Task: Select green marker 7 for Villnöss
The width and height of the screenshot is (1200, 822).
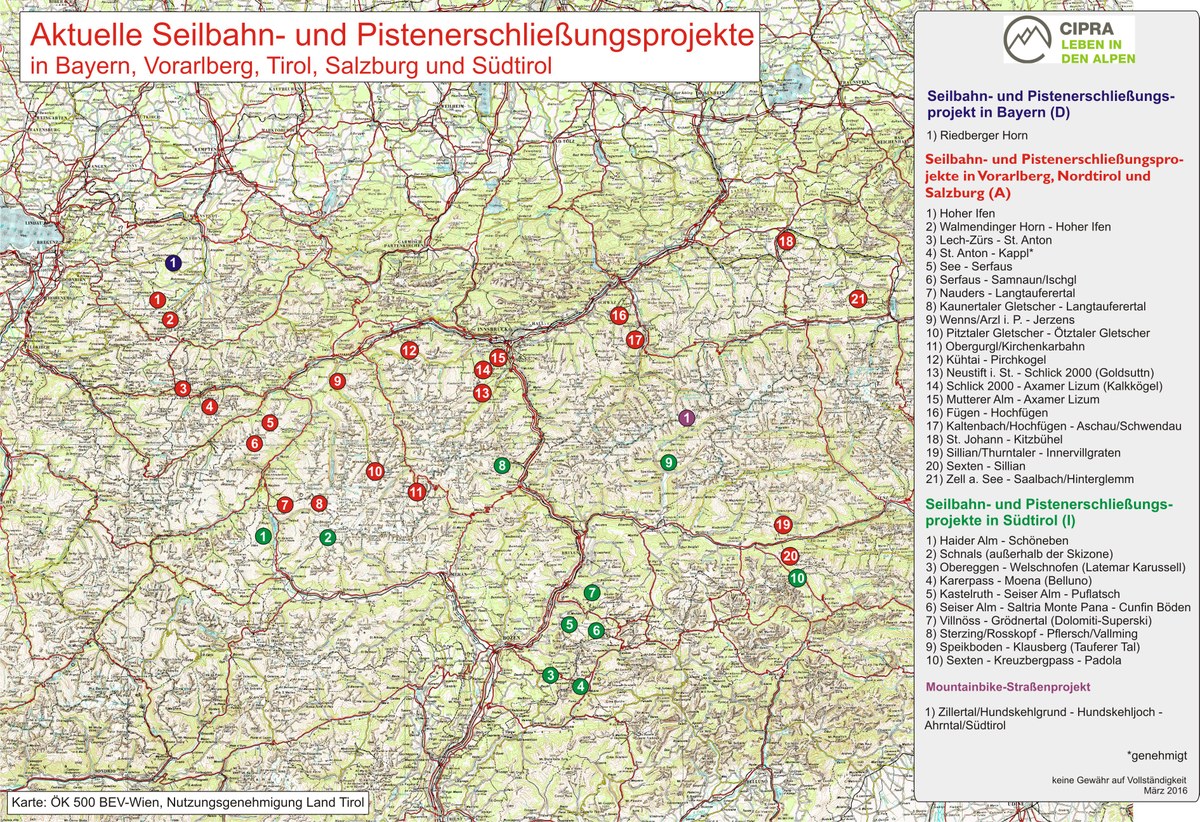Action: tap(592, 593)
